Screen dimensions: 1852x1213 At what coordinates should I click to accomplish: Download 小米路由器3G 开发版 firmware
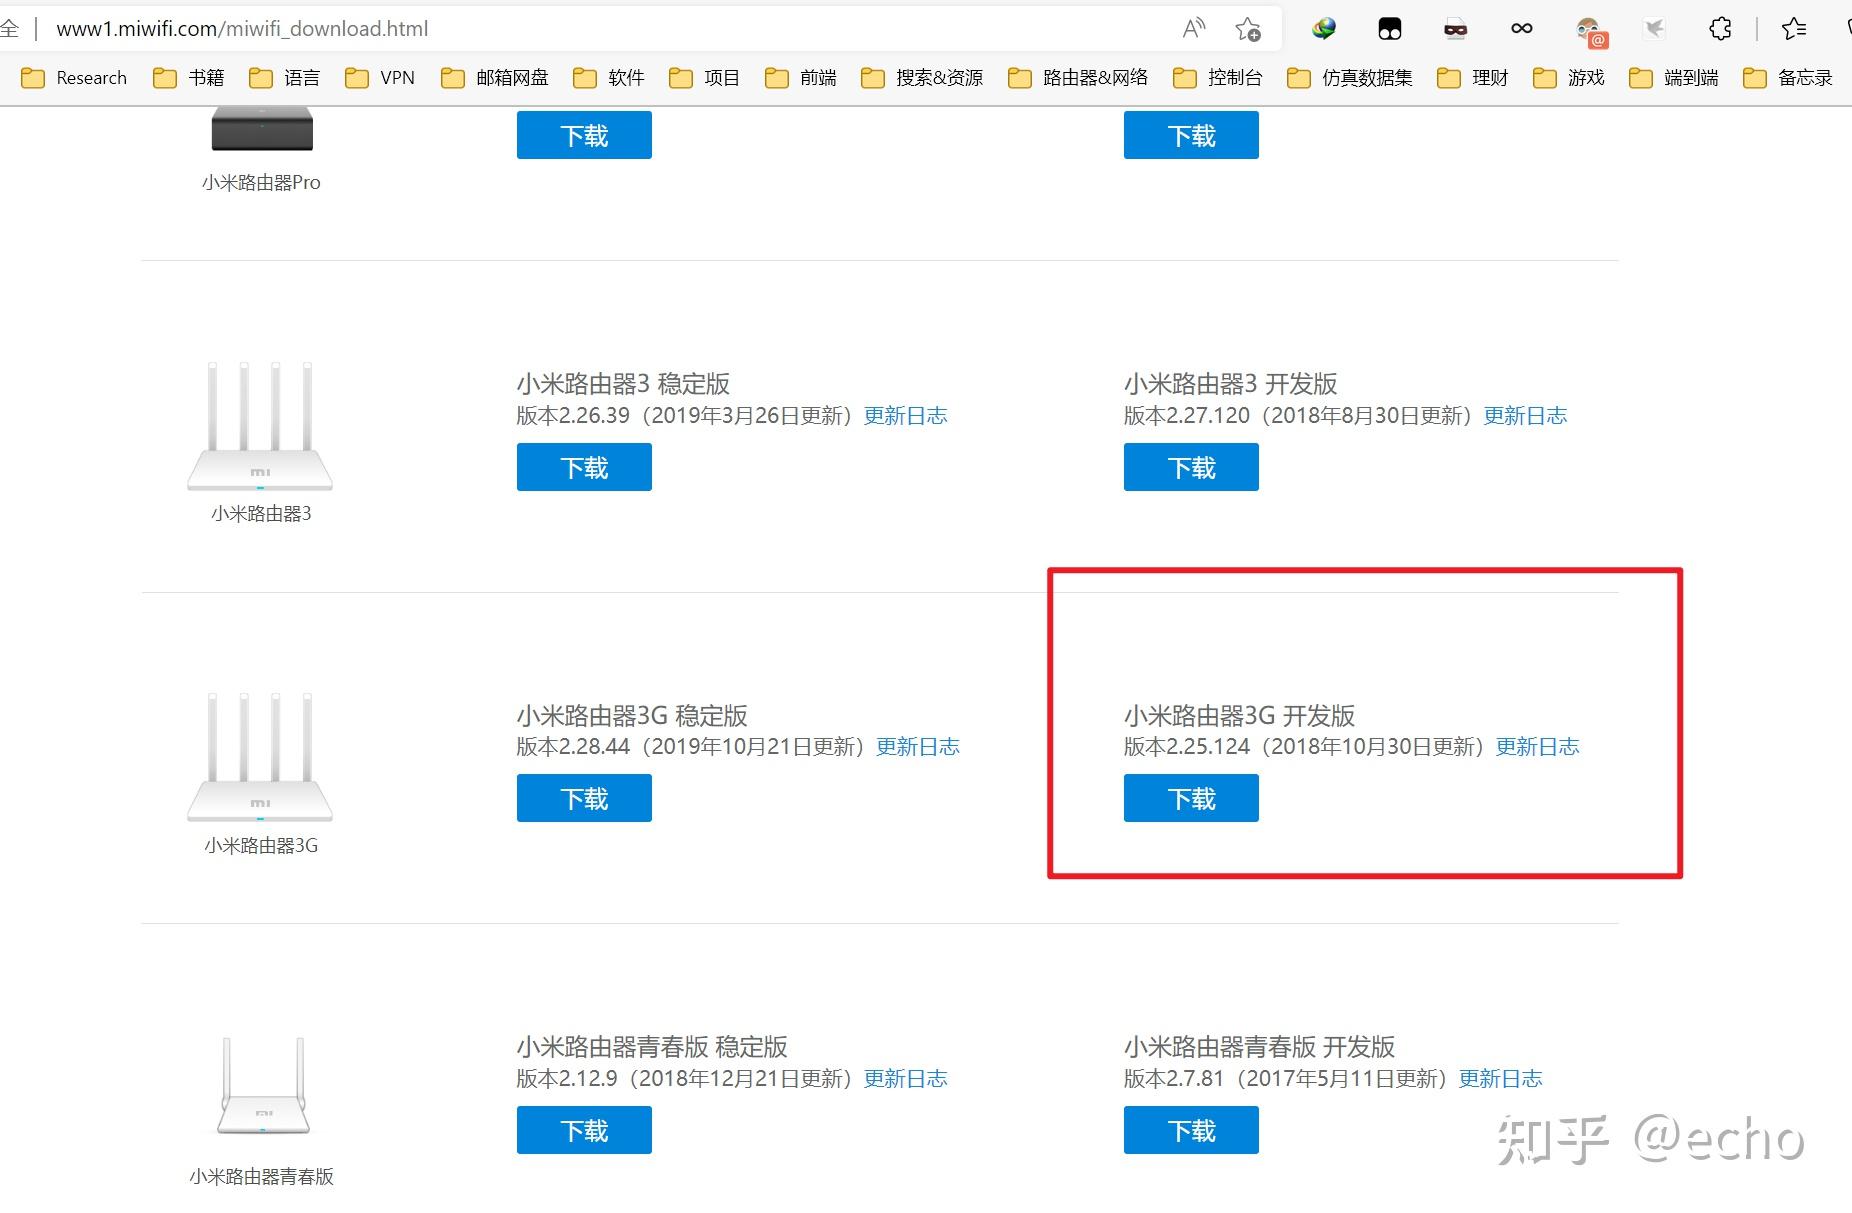pyautogui.click(x=1191, y=798)
